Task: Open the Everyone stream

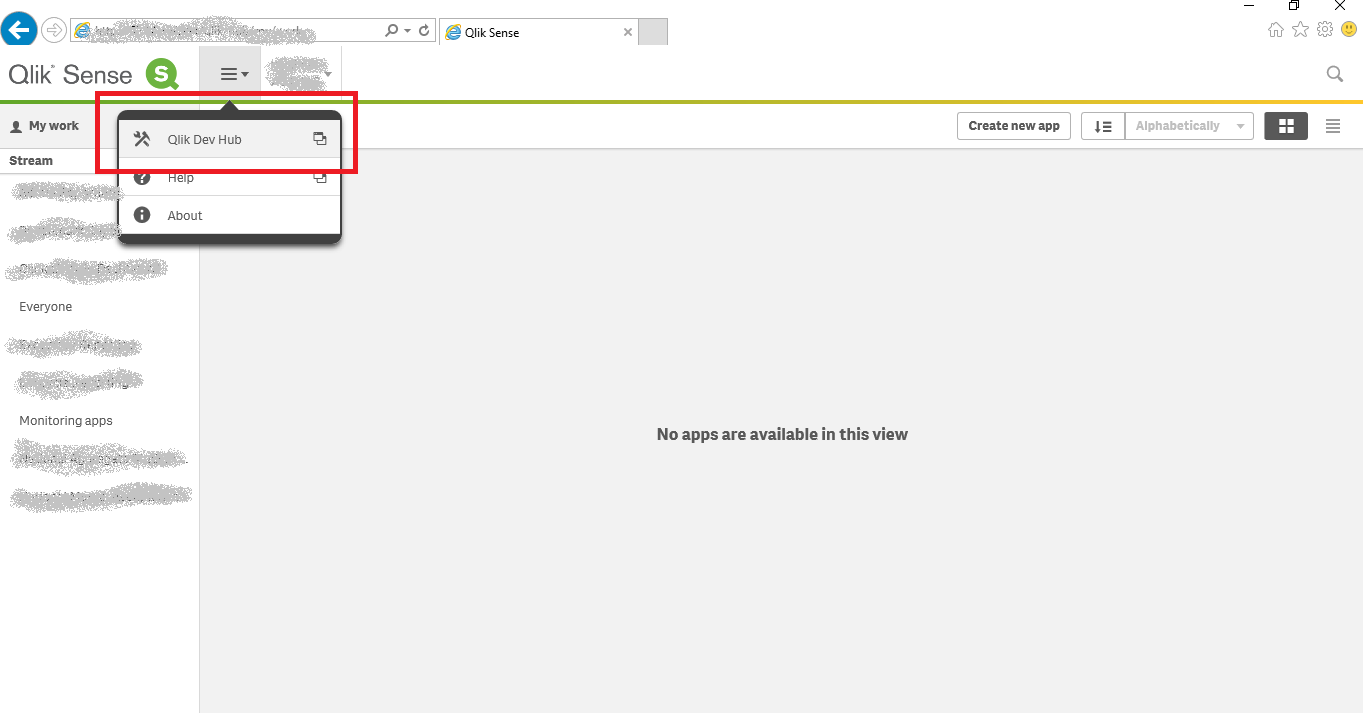Action: (x=45, y=306)
